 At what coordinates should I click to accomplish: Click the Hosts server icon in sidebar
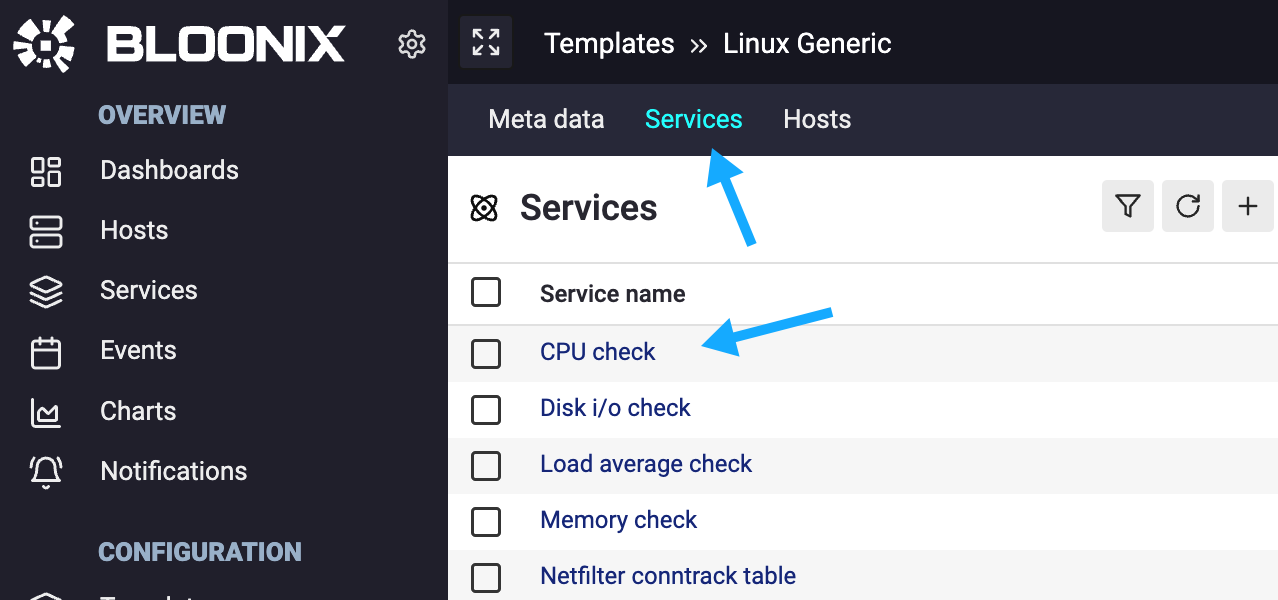point(46,231)
